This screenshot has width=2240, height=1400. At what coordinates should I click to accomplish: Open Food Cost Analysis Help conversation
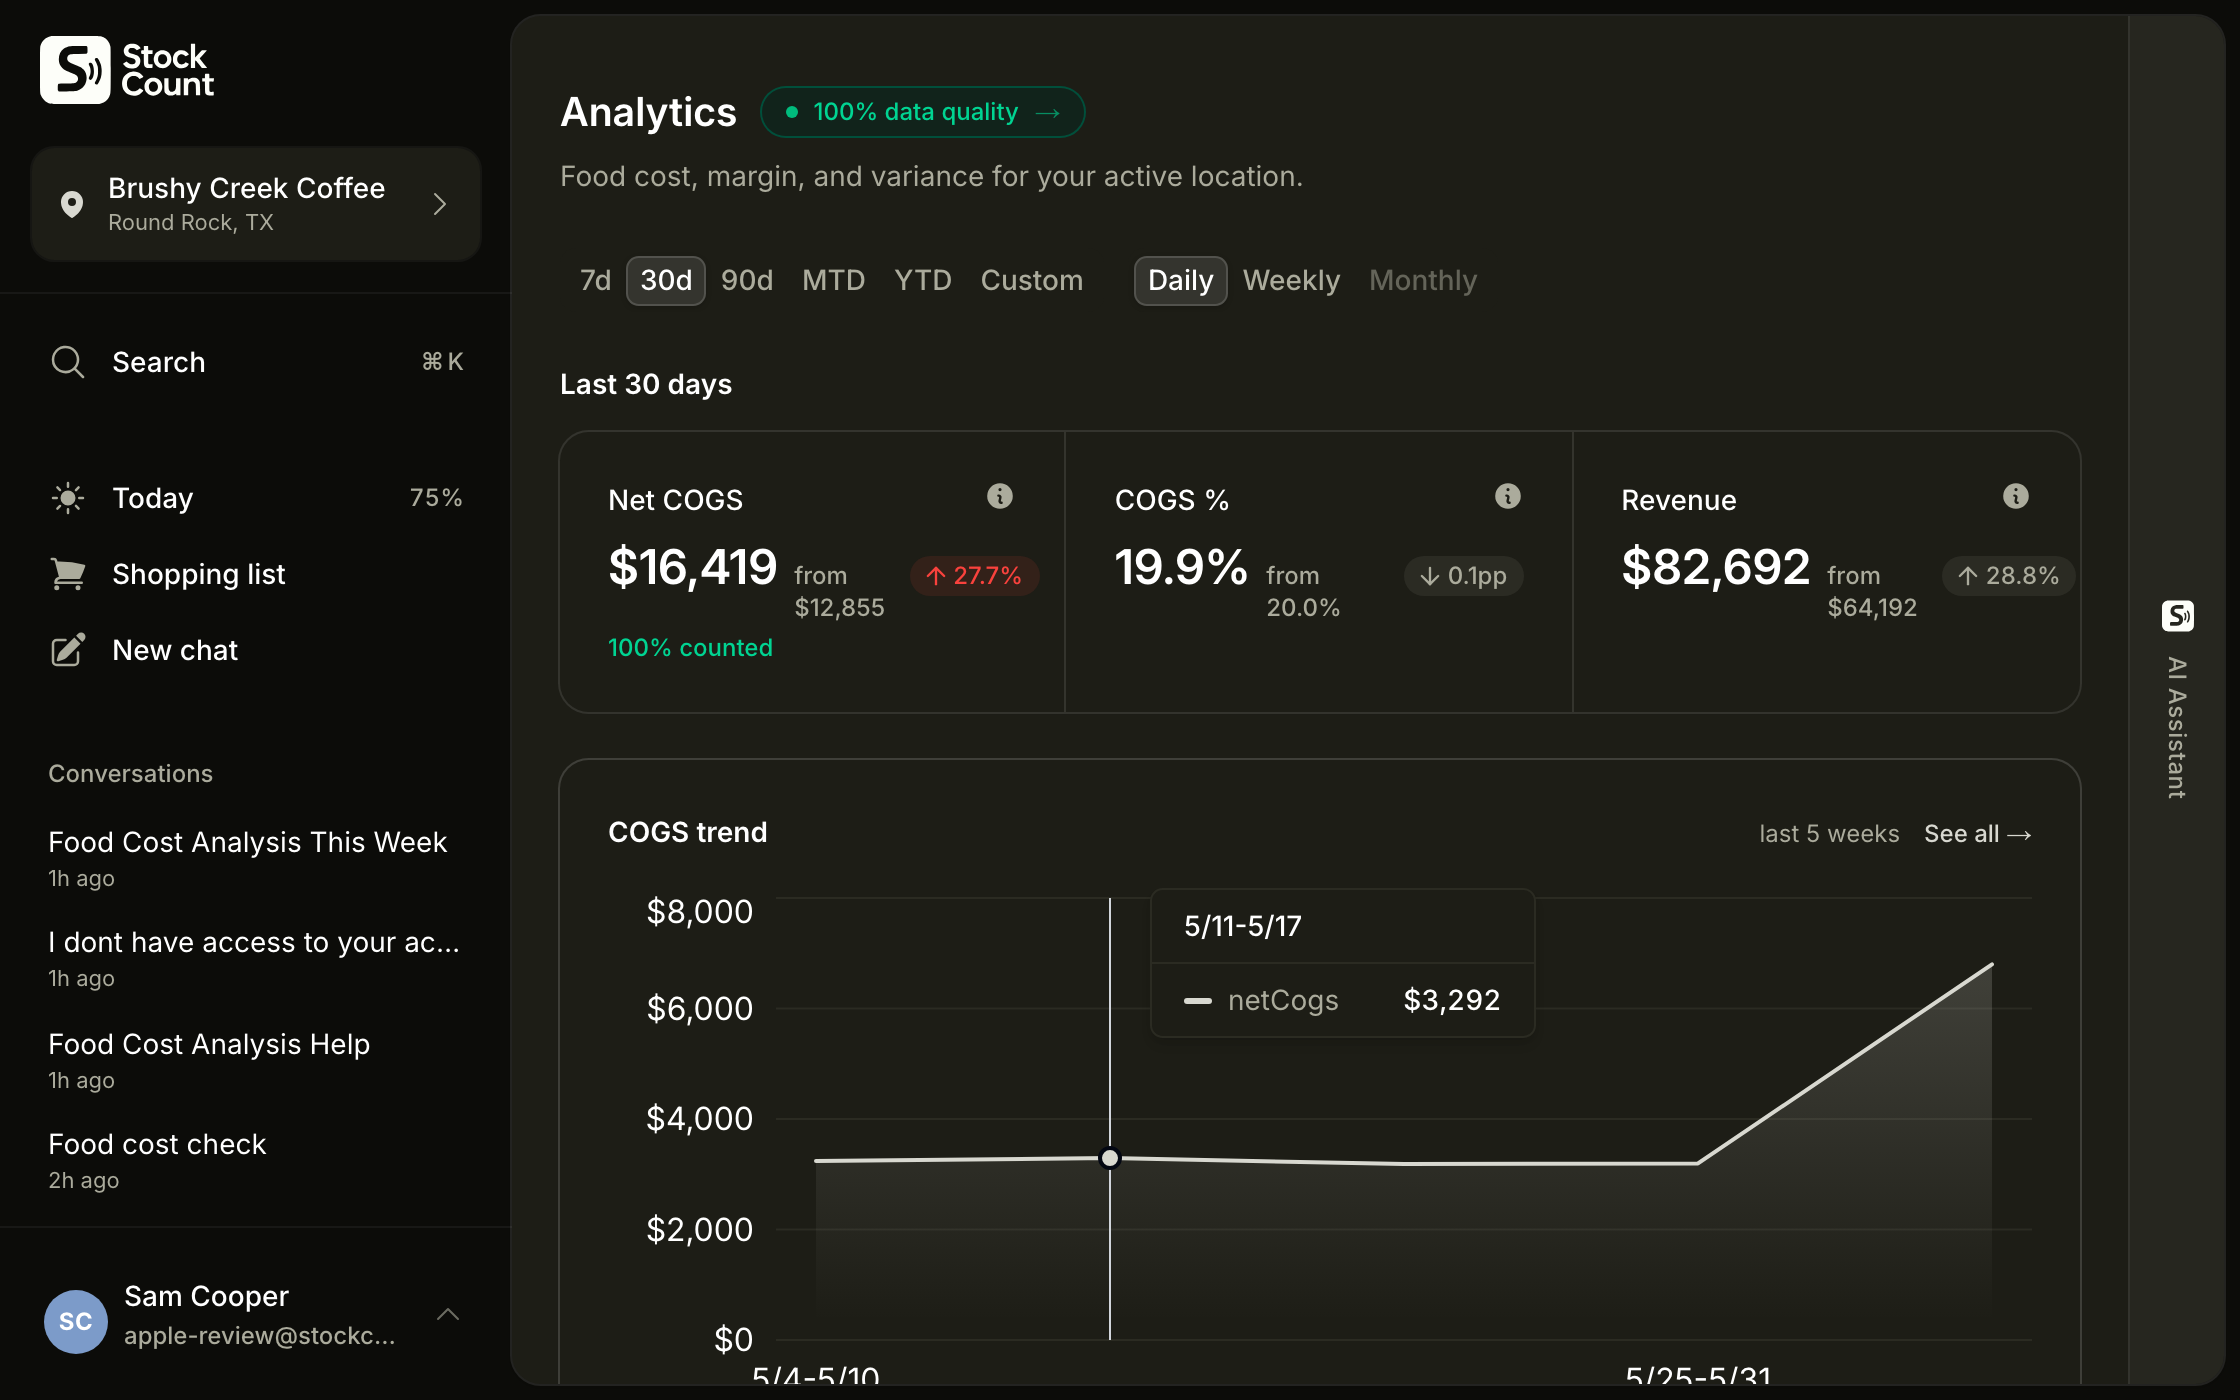click(x=256, y=1060)
